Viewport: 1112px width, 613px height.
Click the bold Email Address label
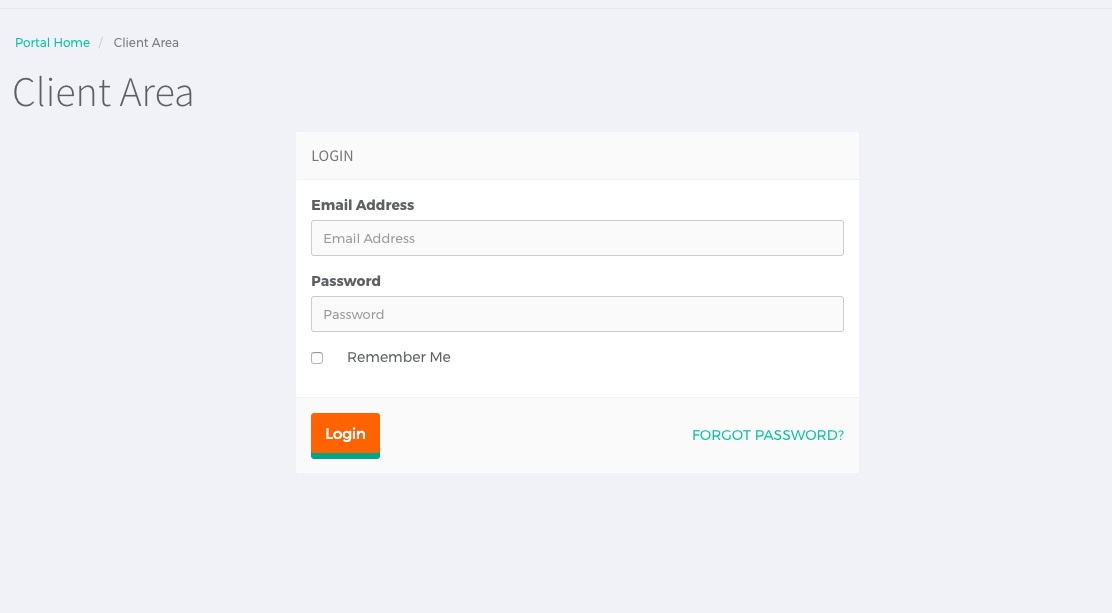(x=362, y=205)
